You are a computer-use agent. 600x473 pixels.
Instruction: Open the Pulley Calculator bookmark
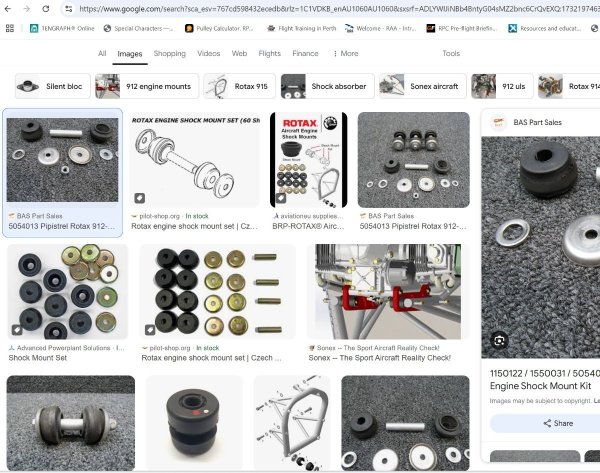click(x=218, y=28)
